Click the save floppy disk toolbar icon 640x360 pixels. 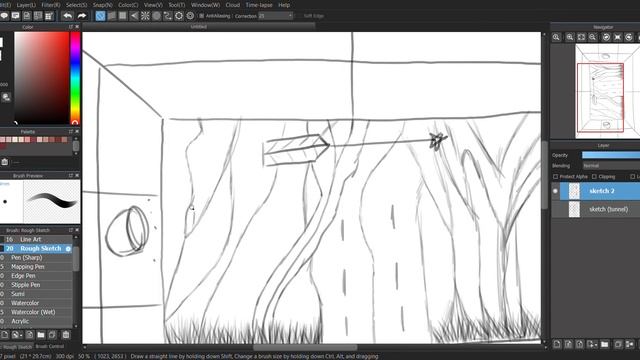[27, 16]
